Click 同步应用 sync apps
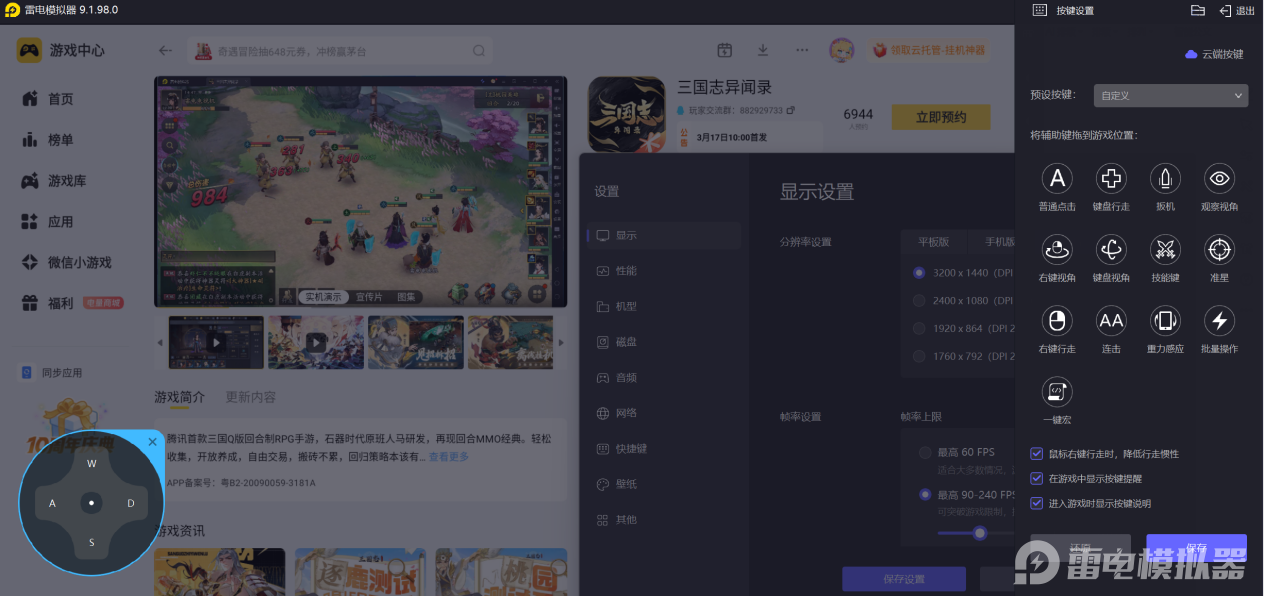The image size is (1264, 596). click(52, 373)
